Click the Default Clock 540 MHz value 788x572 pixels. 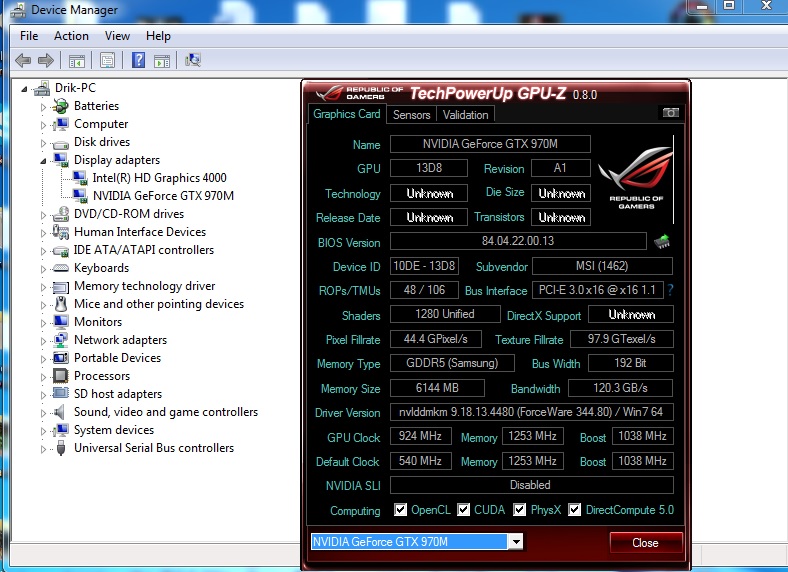(x=420, y=461)
